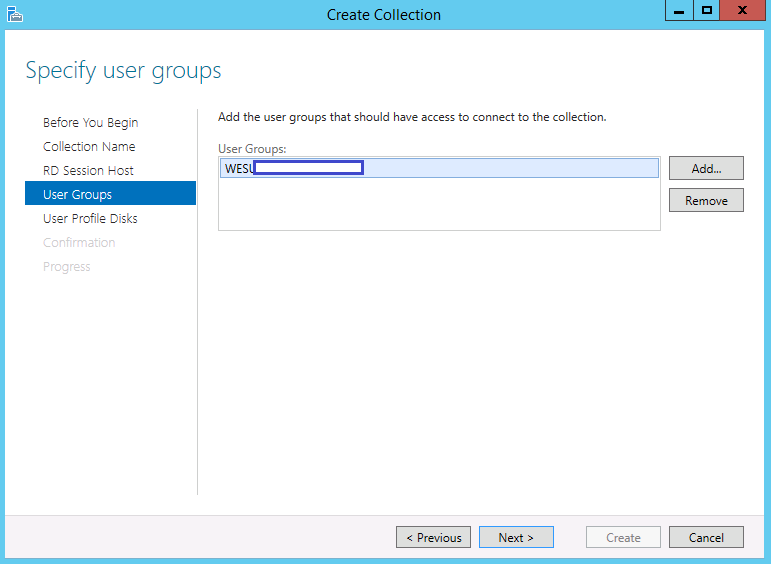771x564 pixels.
Task: Select the WESU user group entry
Action: pyautogui.click(x=439, y=168)
